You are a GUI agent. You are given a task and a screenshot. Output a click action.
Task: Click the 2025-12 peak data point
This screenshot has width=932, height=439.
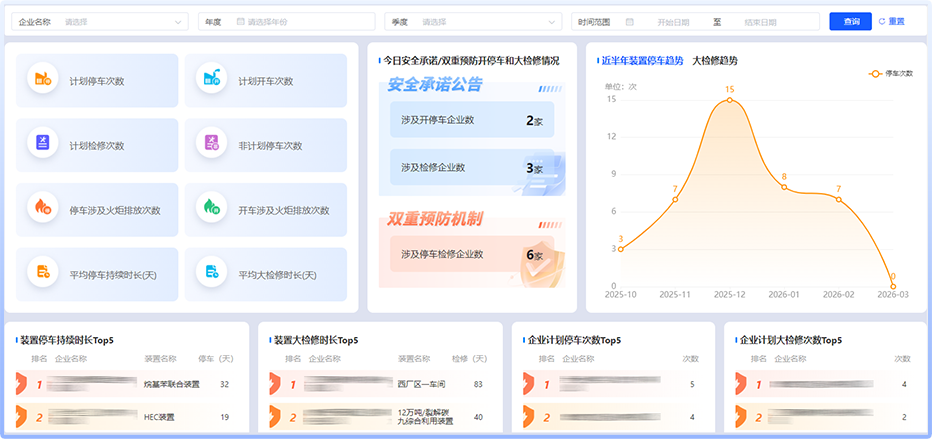[x=729, y=100]
